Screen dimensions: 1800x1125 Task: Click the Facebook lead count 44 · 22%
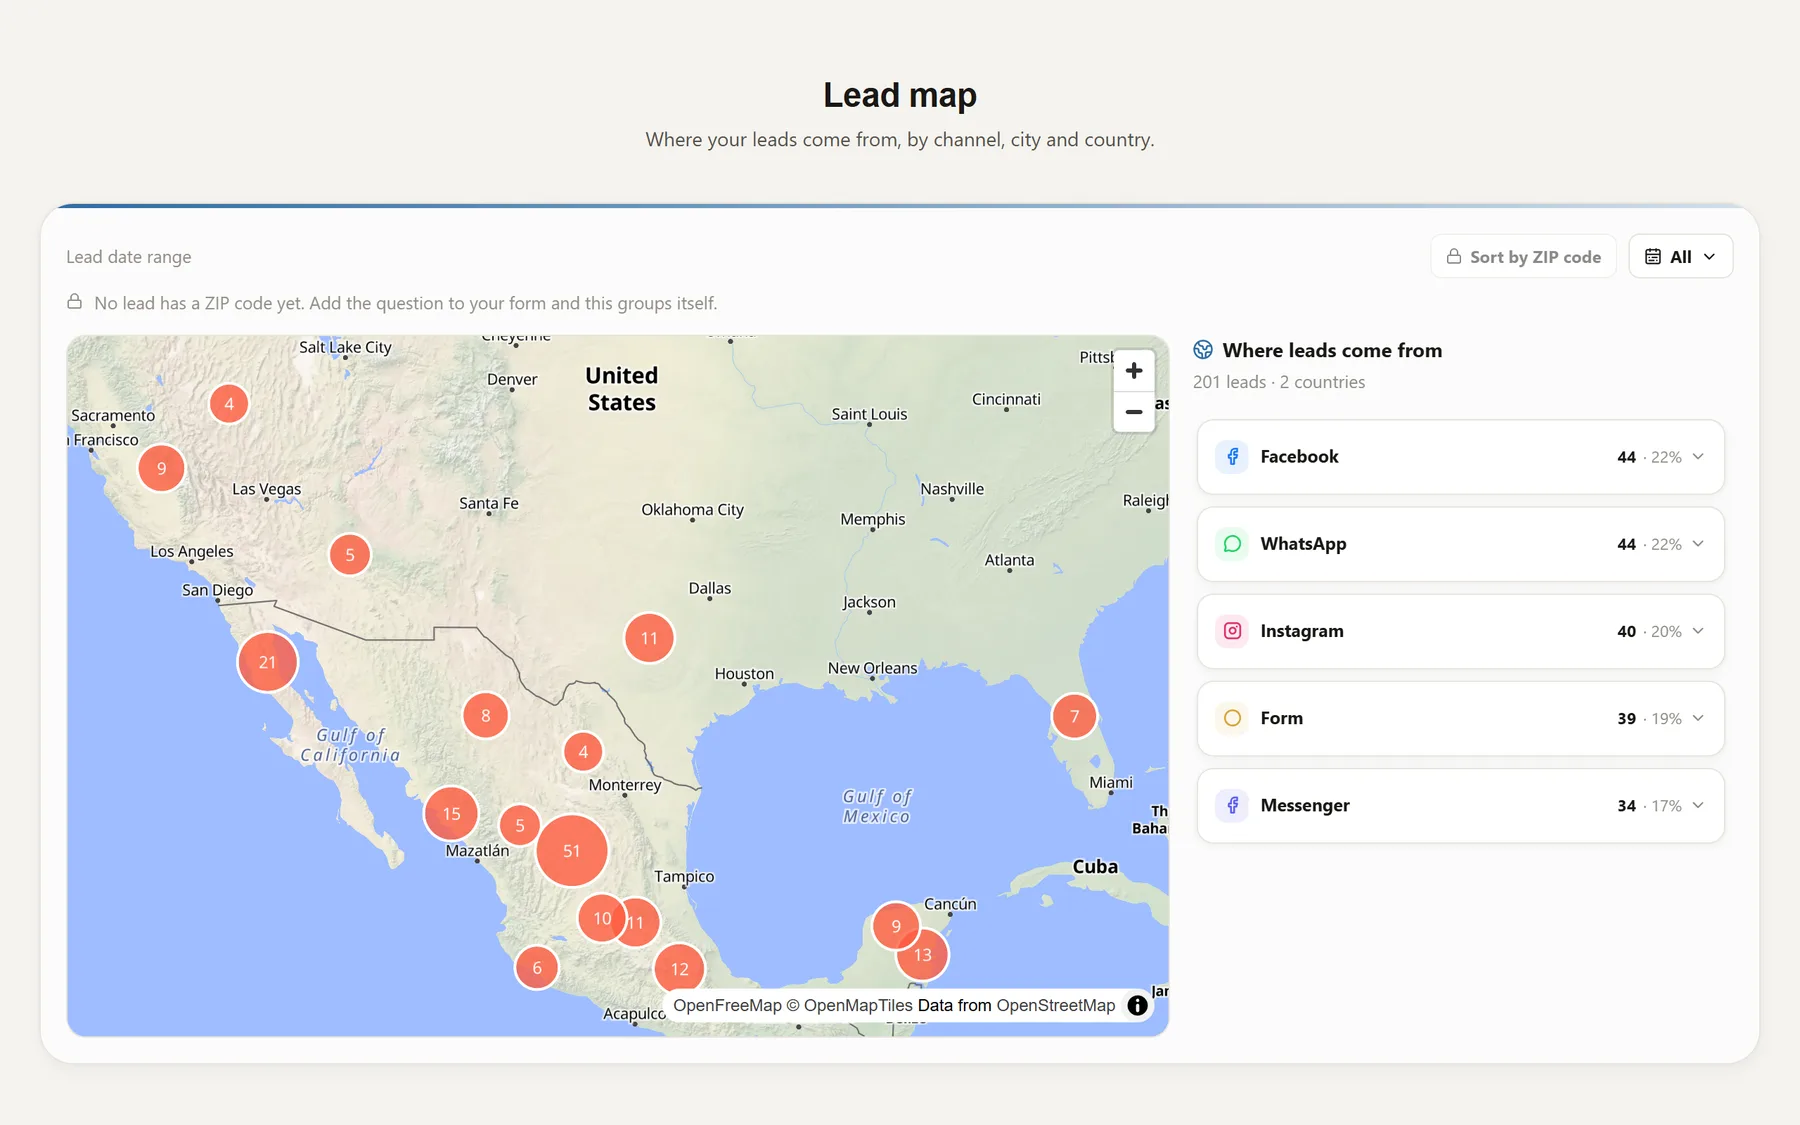point(1649,457)
